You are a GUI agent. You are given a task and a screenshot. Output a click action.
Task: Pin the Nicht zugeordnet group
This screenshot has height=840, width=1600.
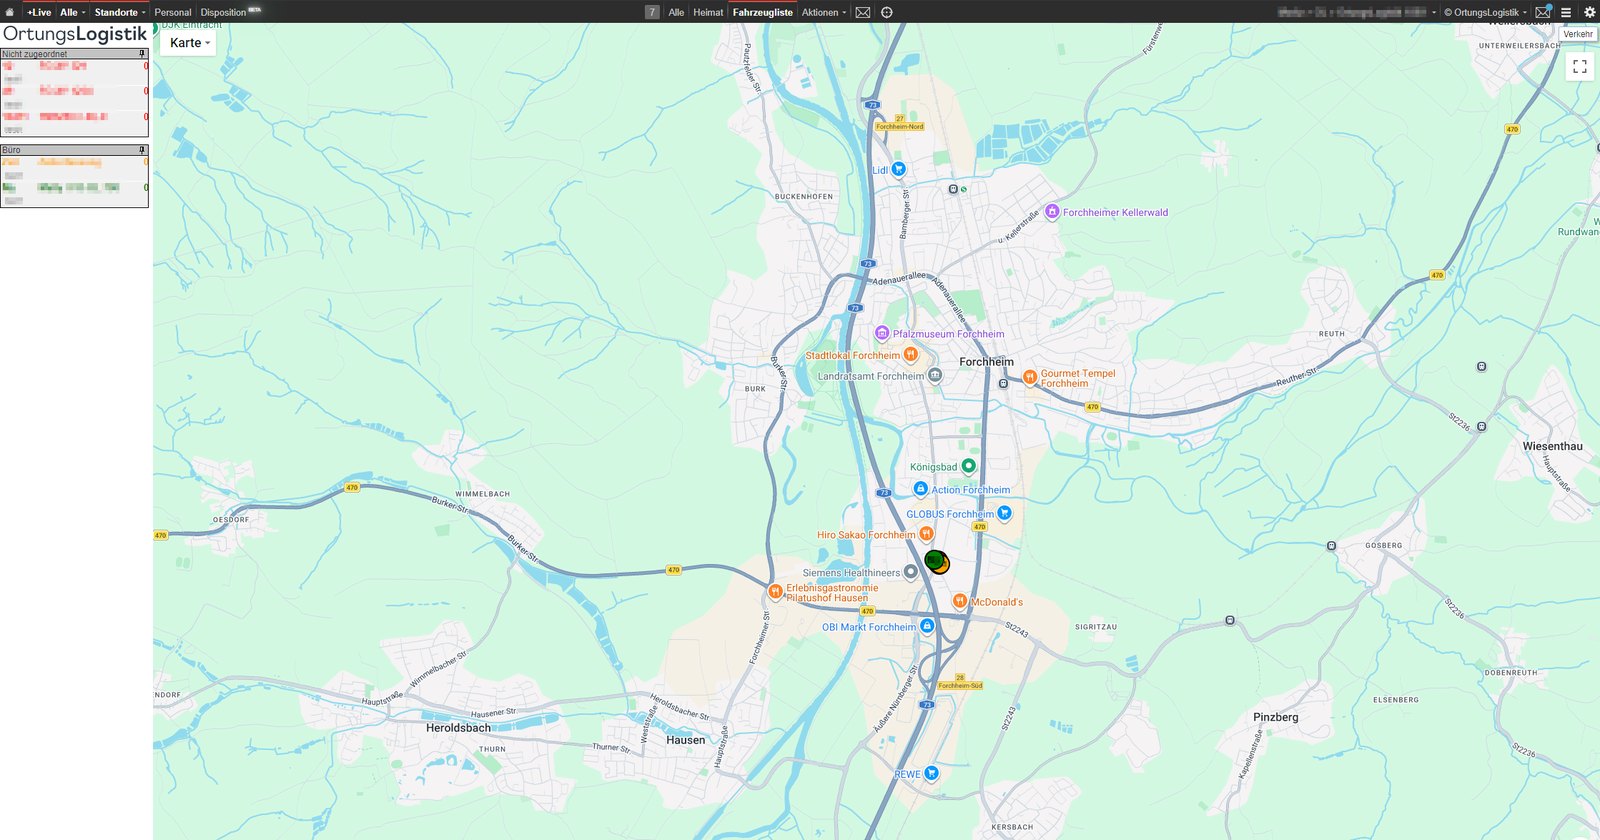click(142, 54)
